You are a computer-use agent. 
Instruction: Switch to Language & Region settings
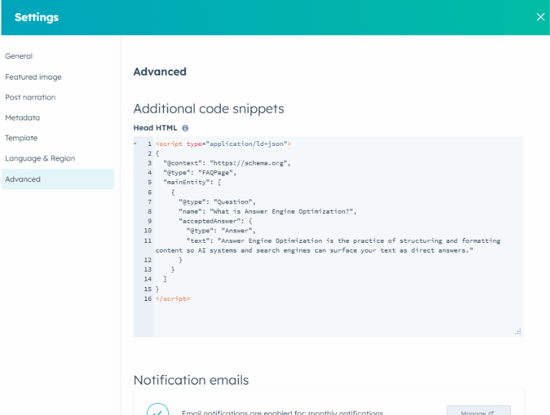(x=40, y=158)
